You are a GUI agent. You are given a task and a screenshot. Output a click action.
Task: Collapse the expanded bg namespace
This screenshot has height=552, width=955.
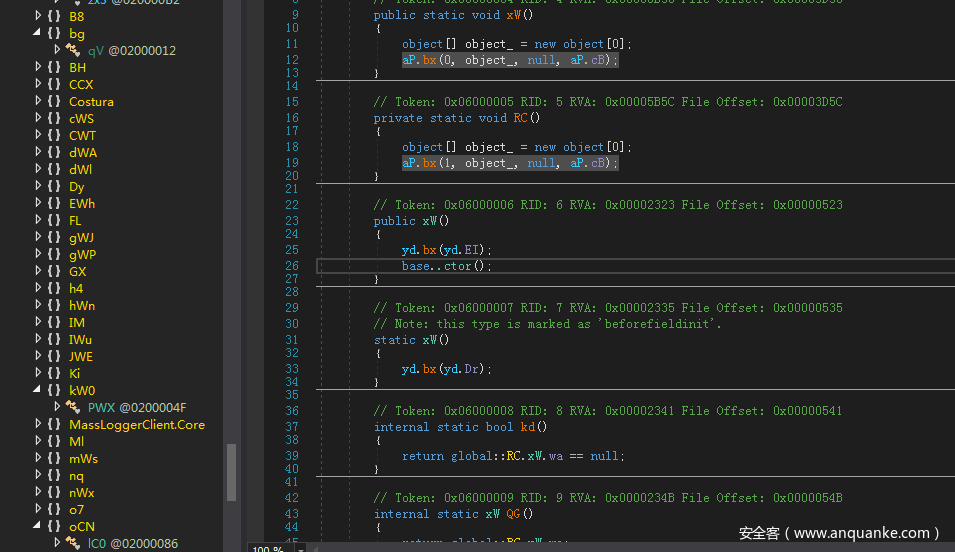38,33
